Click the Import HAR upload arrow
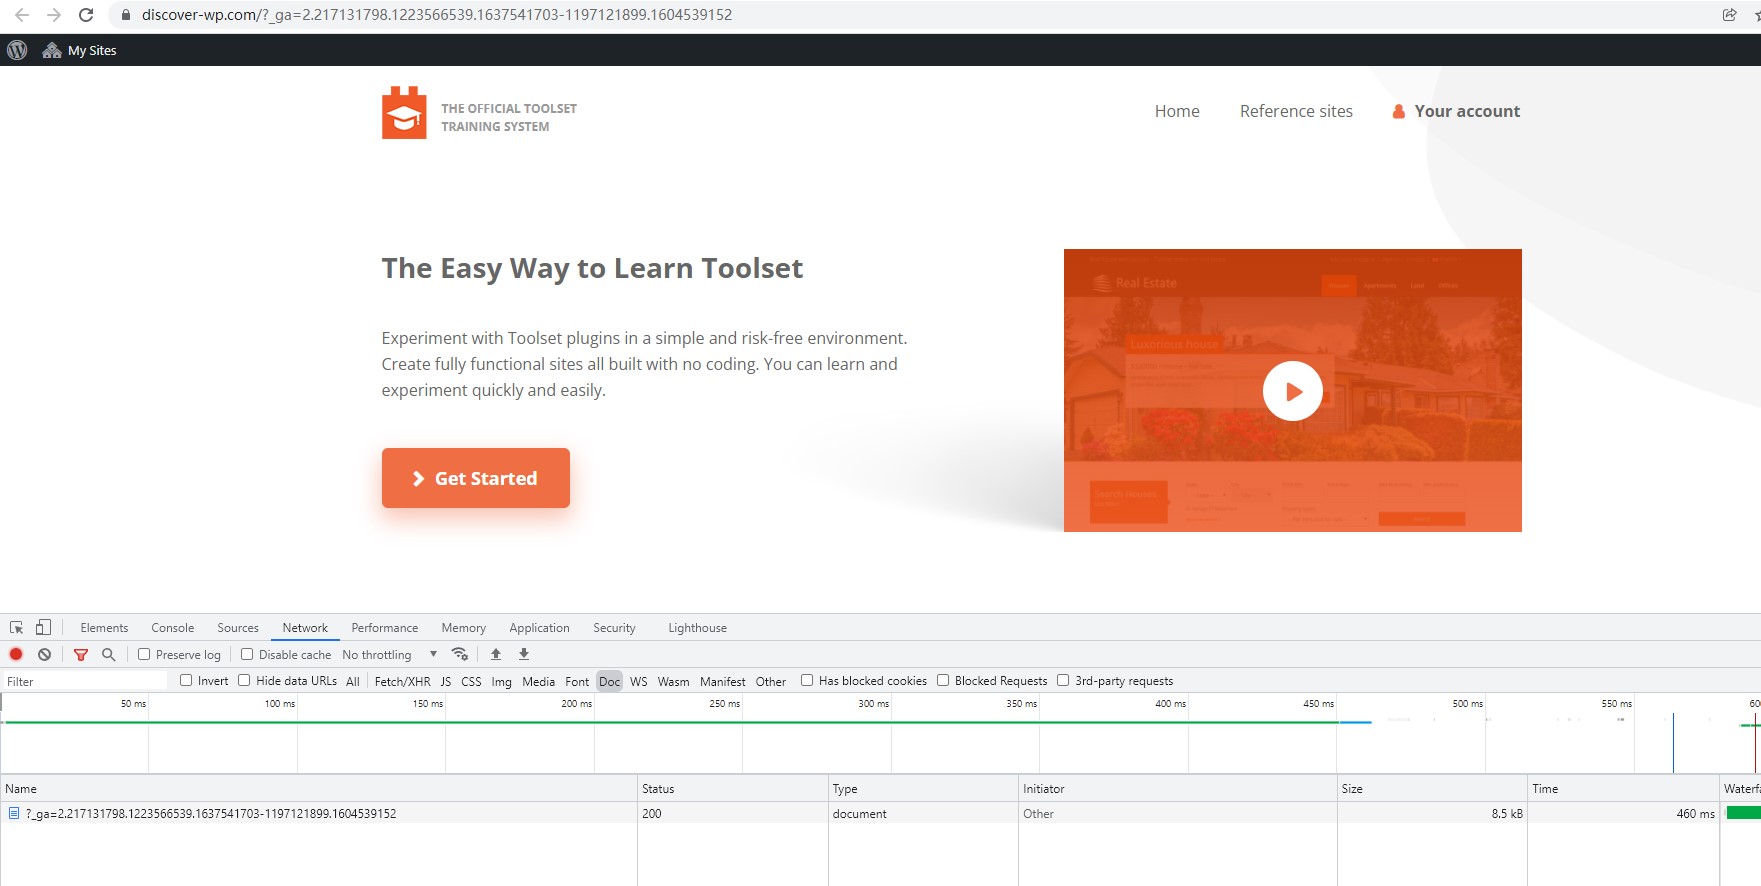Screen dimensions: 1761x886 click(496, 654)
